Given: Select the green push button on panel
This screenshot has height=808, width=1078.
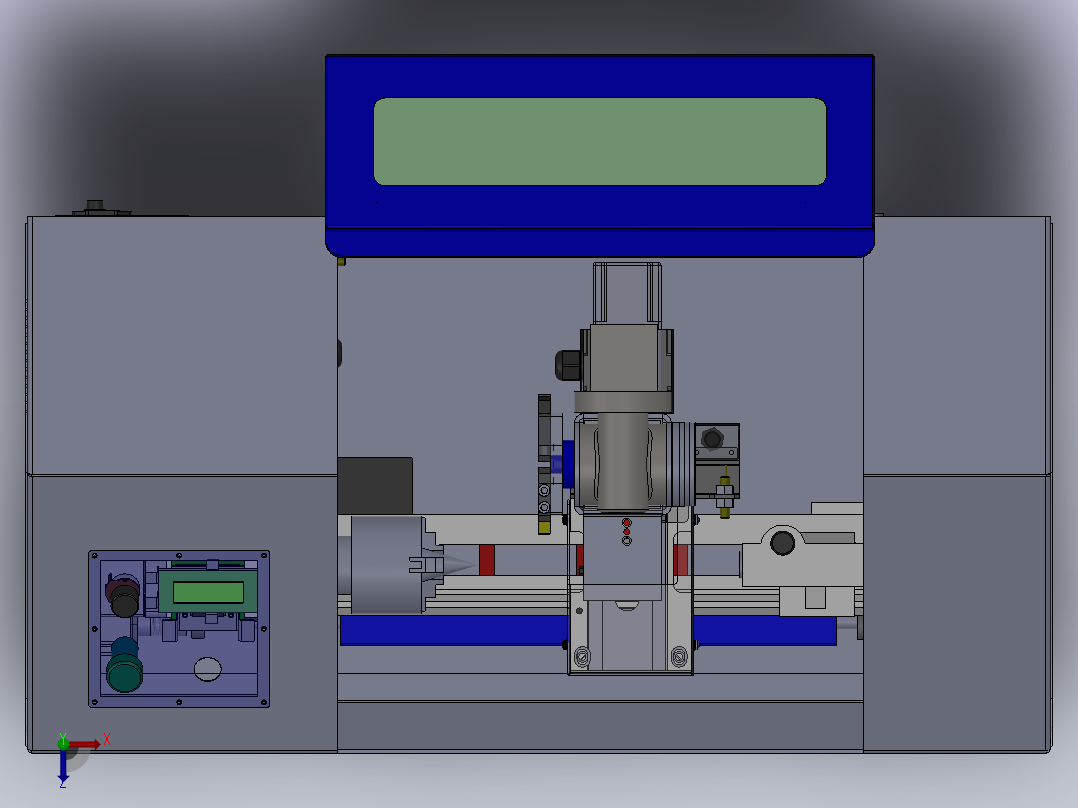Looking at the screenshot, I should (x=125, y=673).
